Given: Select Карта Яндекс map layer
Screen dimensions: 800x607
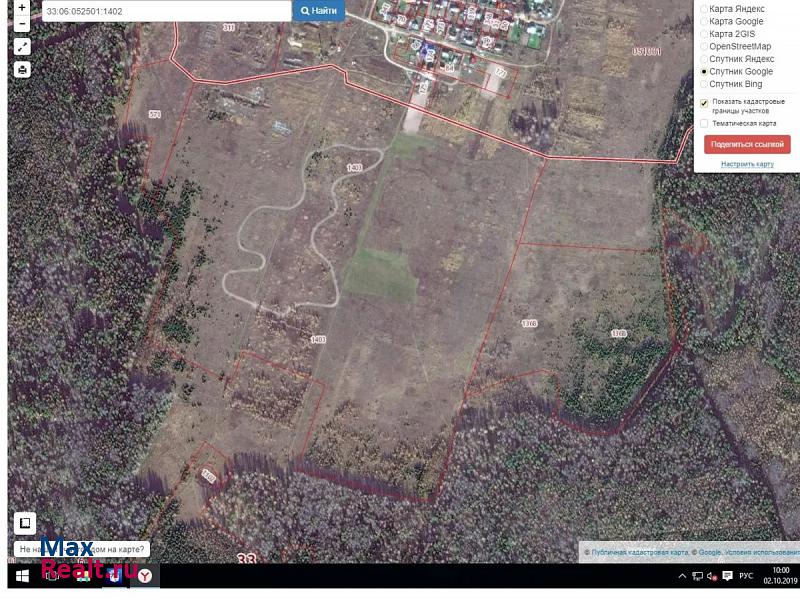Looking at the screenshot, I should click(x=704, y=9).
